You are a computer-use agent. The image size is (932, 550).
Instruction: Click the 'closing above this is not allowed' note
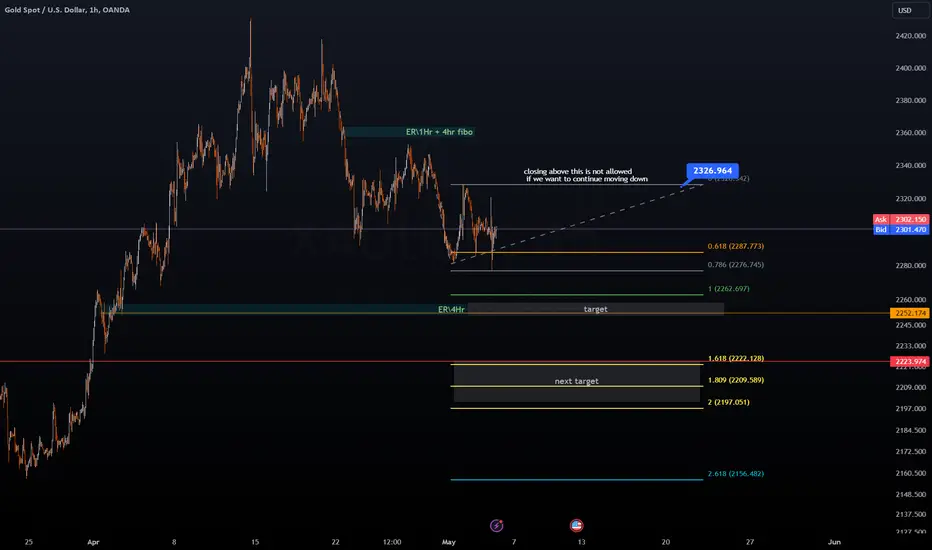(x=578, y=171)
